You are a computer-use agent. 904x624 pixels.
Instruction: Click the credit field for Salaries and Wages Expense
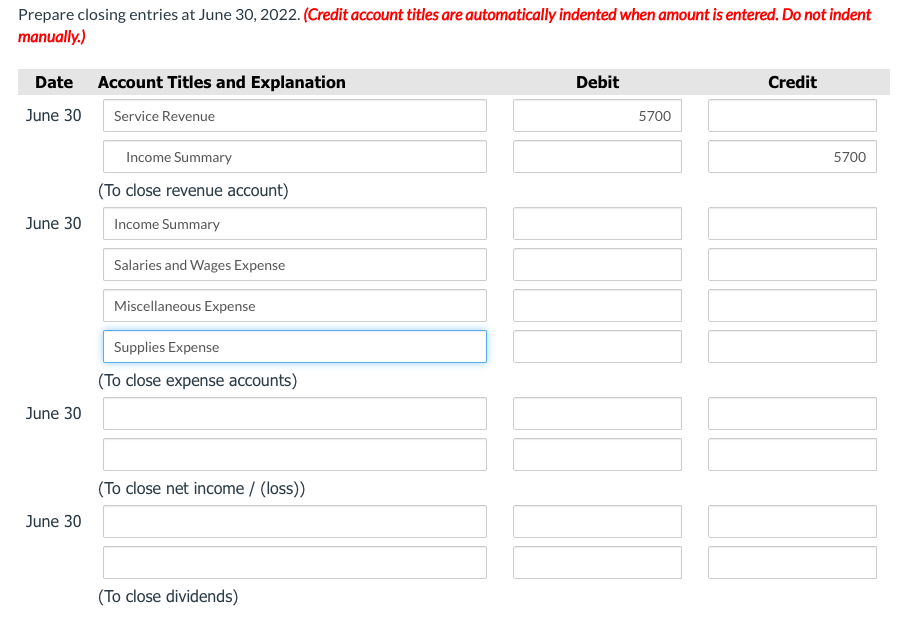pos(791,264)
